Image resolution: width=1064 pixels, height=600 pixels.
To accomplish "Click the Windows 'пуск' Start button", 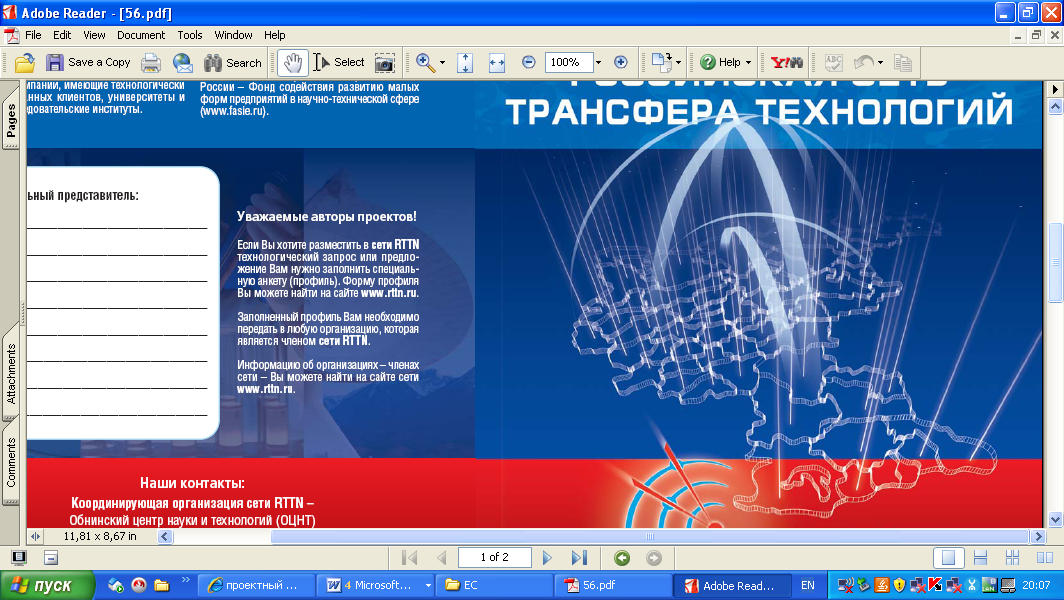I will (x=48, y=585).
